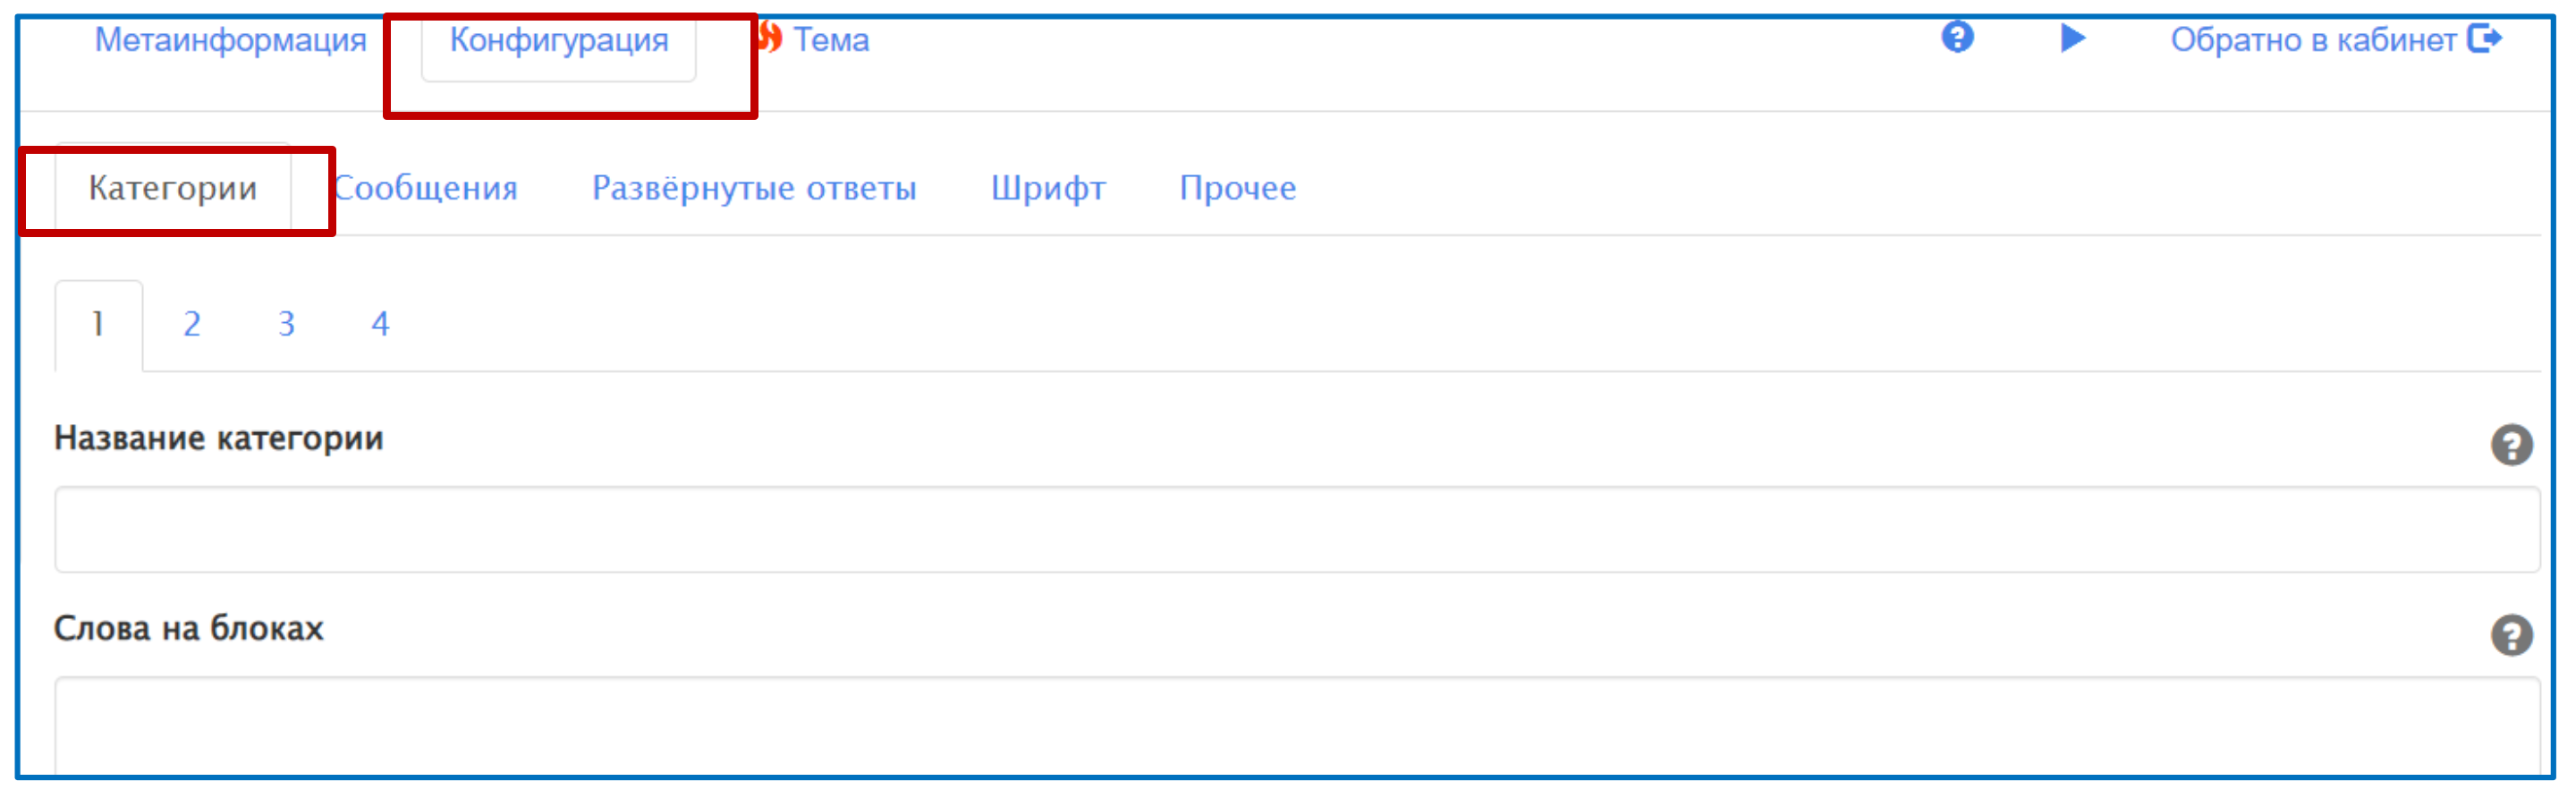The image size is (2576, 798).
Task: Switch to category tab 2
Action: (x=192, y=325)
